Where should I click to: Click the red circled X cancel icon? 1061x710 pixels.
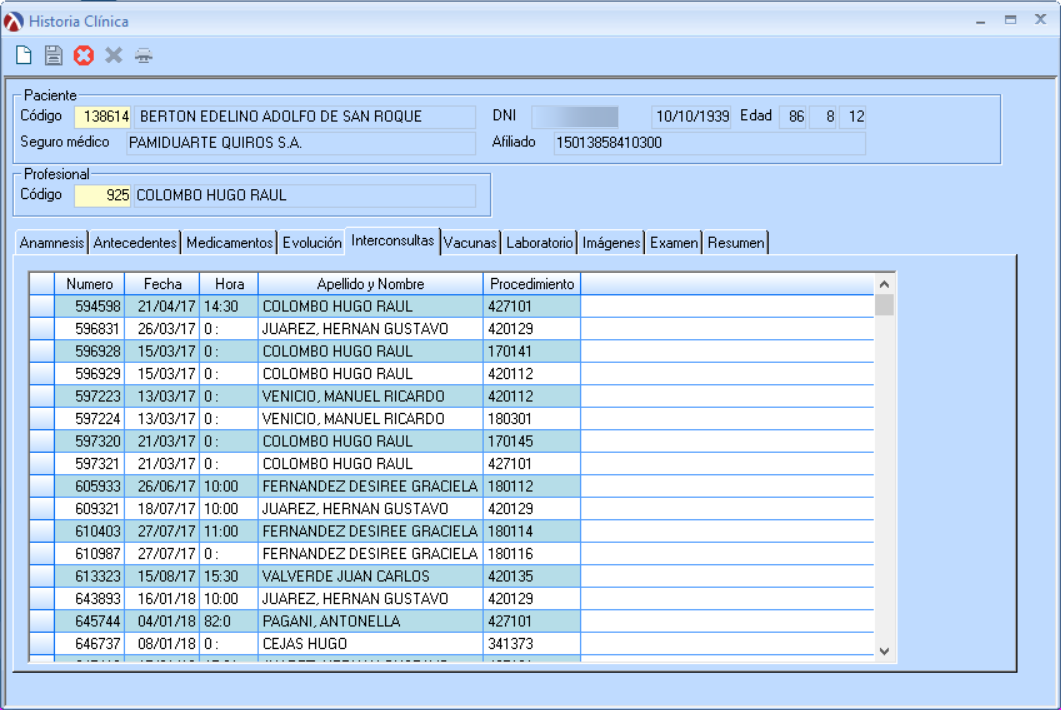(x=83, y=56)
